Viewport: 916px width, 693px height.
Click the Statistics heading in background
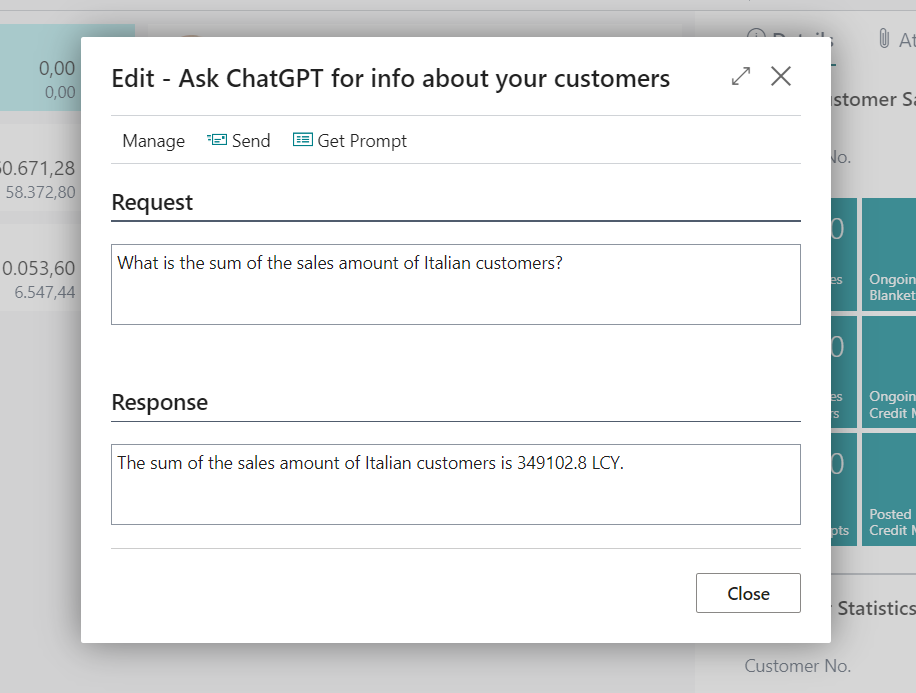pos(876,608)
